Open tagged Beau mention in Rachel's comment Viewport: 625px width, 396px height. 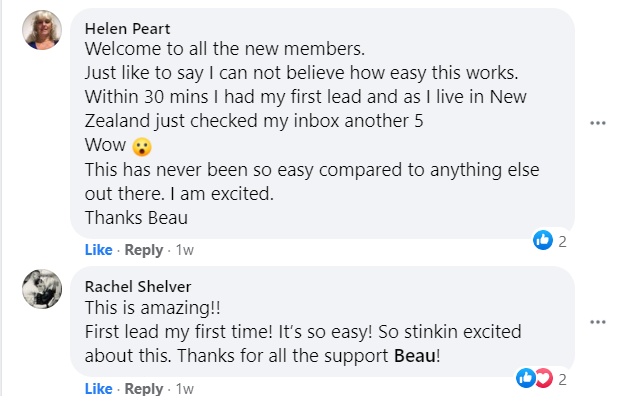pyautogui.click(x=415, y=356)
